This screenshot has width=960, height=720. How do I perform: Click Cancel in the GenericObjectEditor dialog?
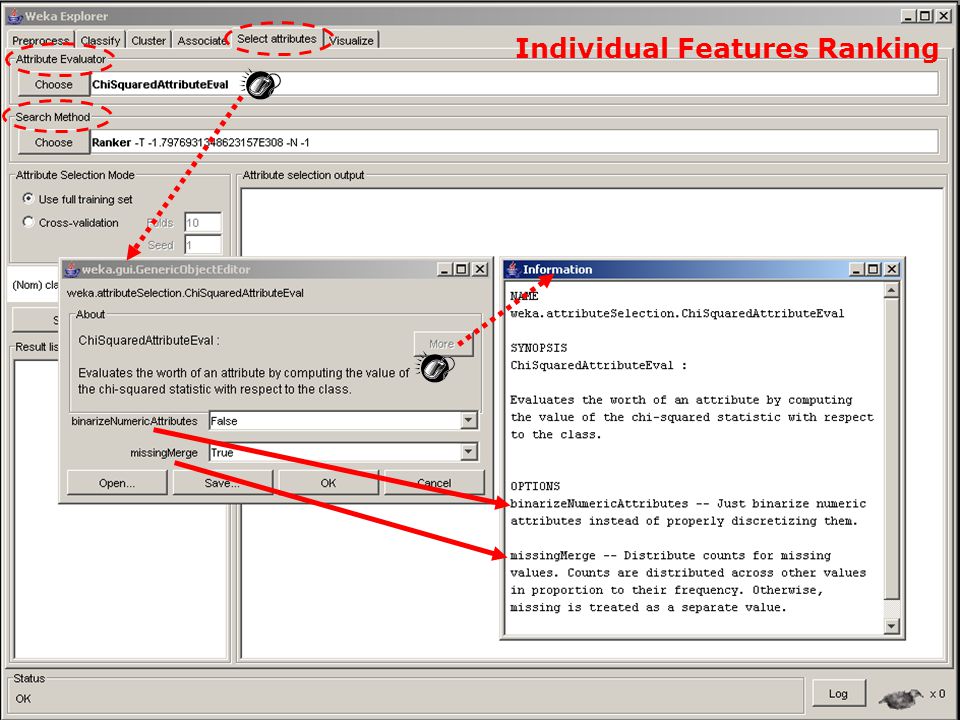point(434,483)
